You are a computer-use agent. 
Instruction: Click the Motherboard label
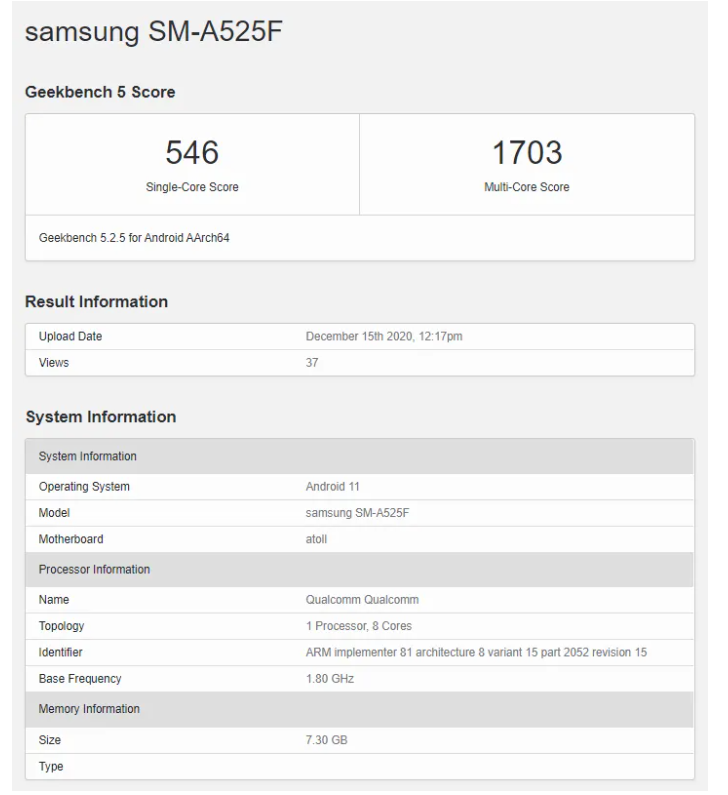pos(71,539)
